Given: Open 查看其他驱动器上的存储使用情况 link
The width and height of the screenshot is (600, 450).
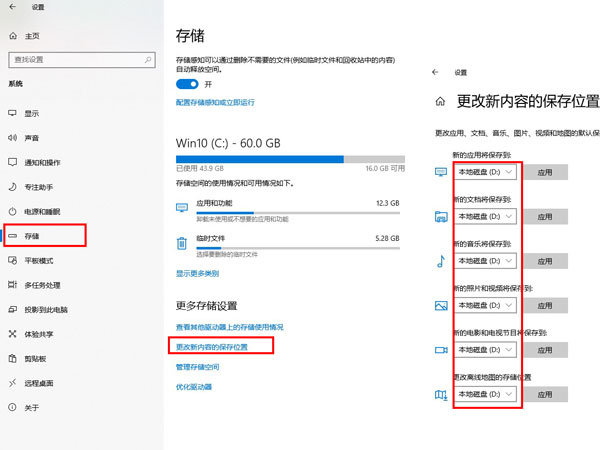Looking at the screenshot, I should 230,327.
